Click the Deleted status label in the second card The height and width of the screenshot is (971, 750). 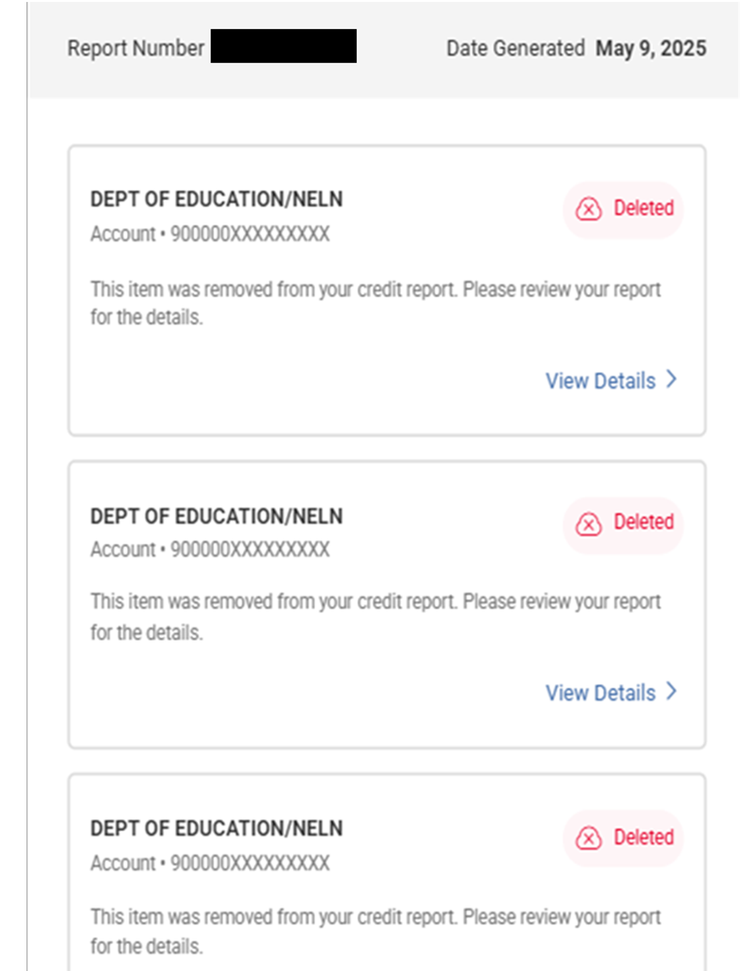coord(643,523)
